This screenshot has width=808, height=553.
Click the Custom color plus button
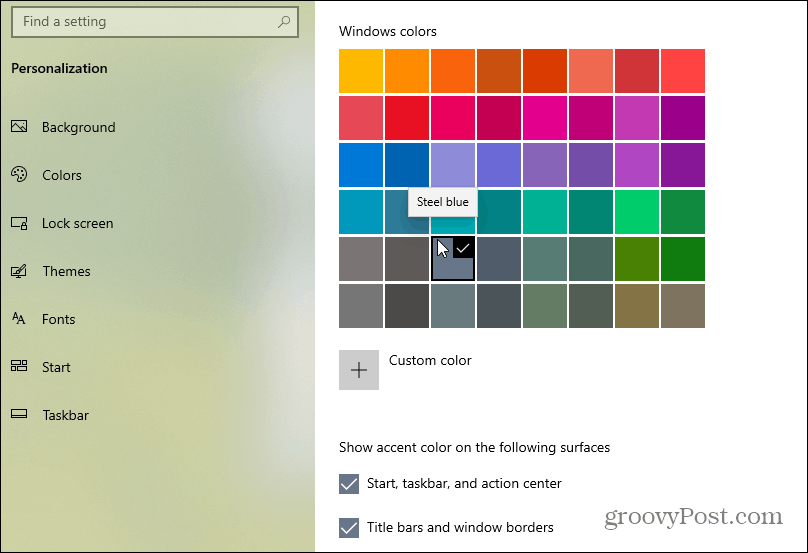pos(359,370)
